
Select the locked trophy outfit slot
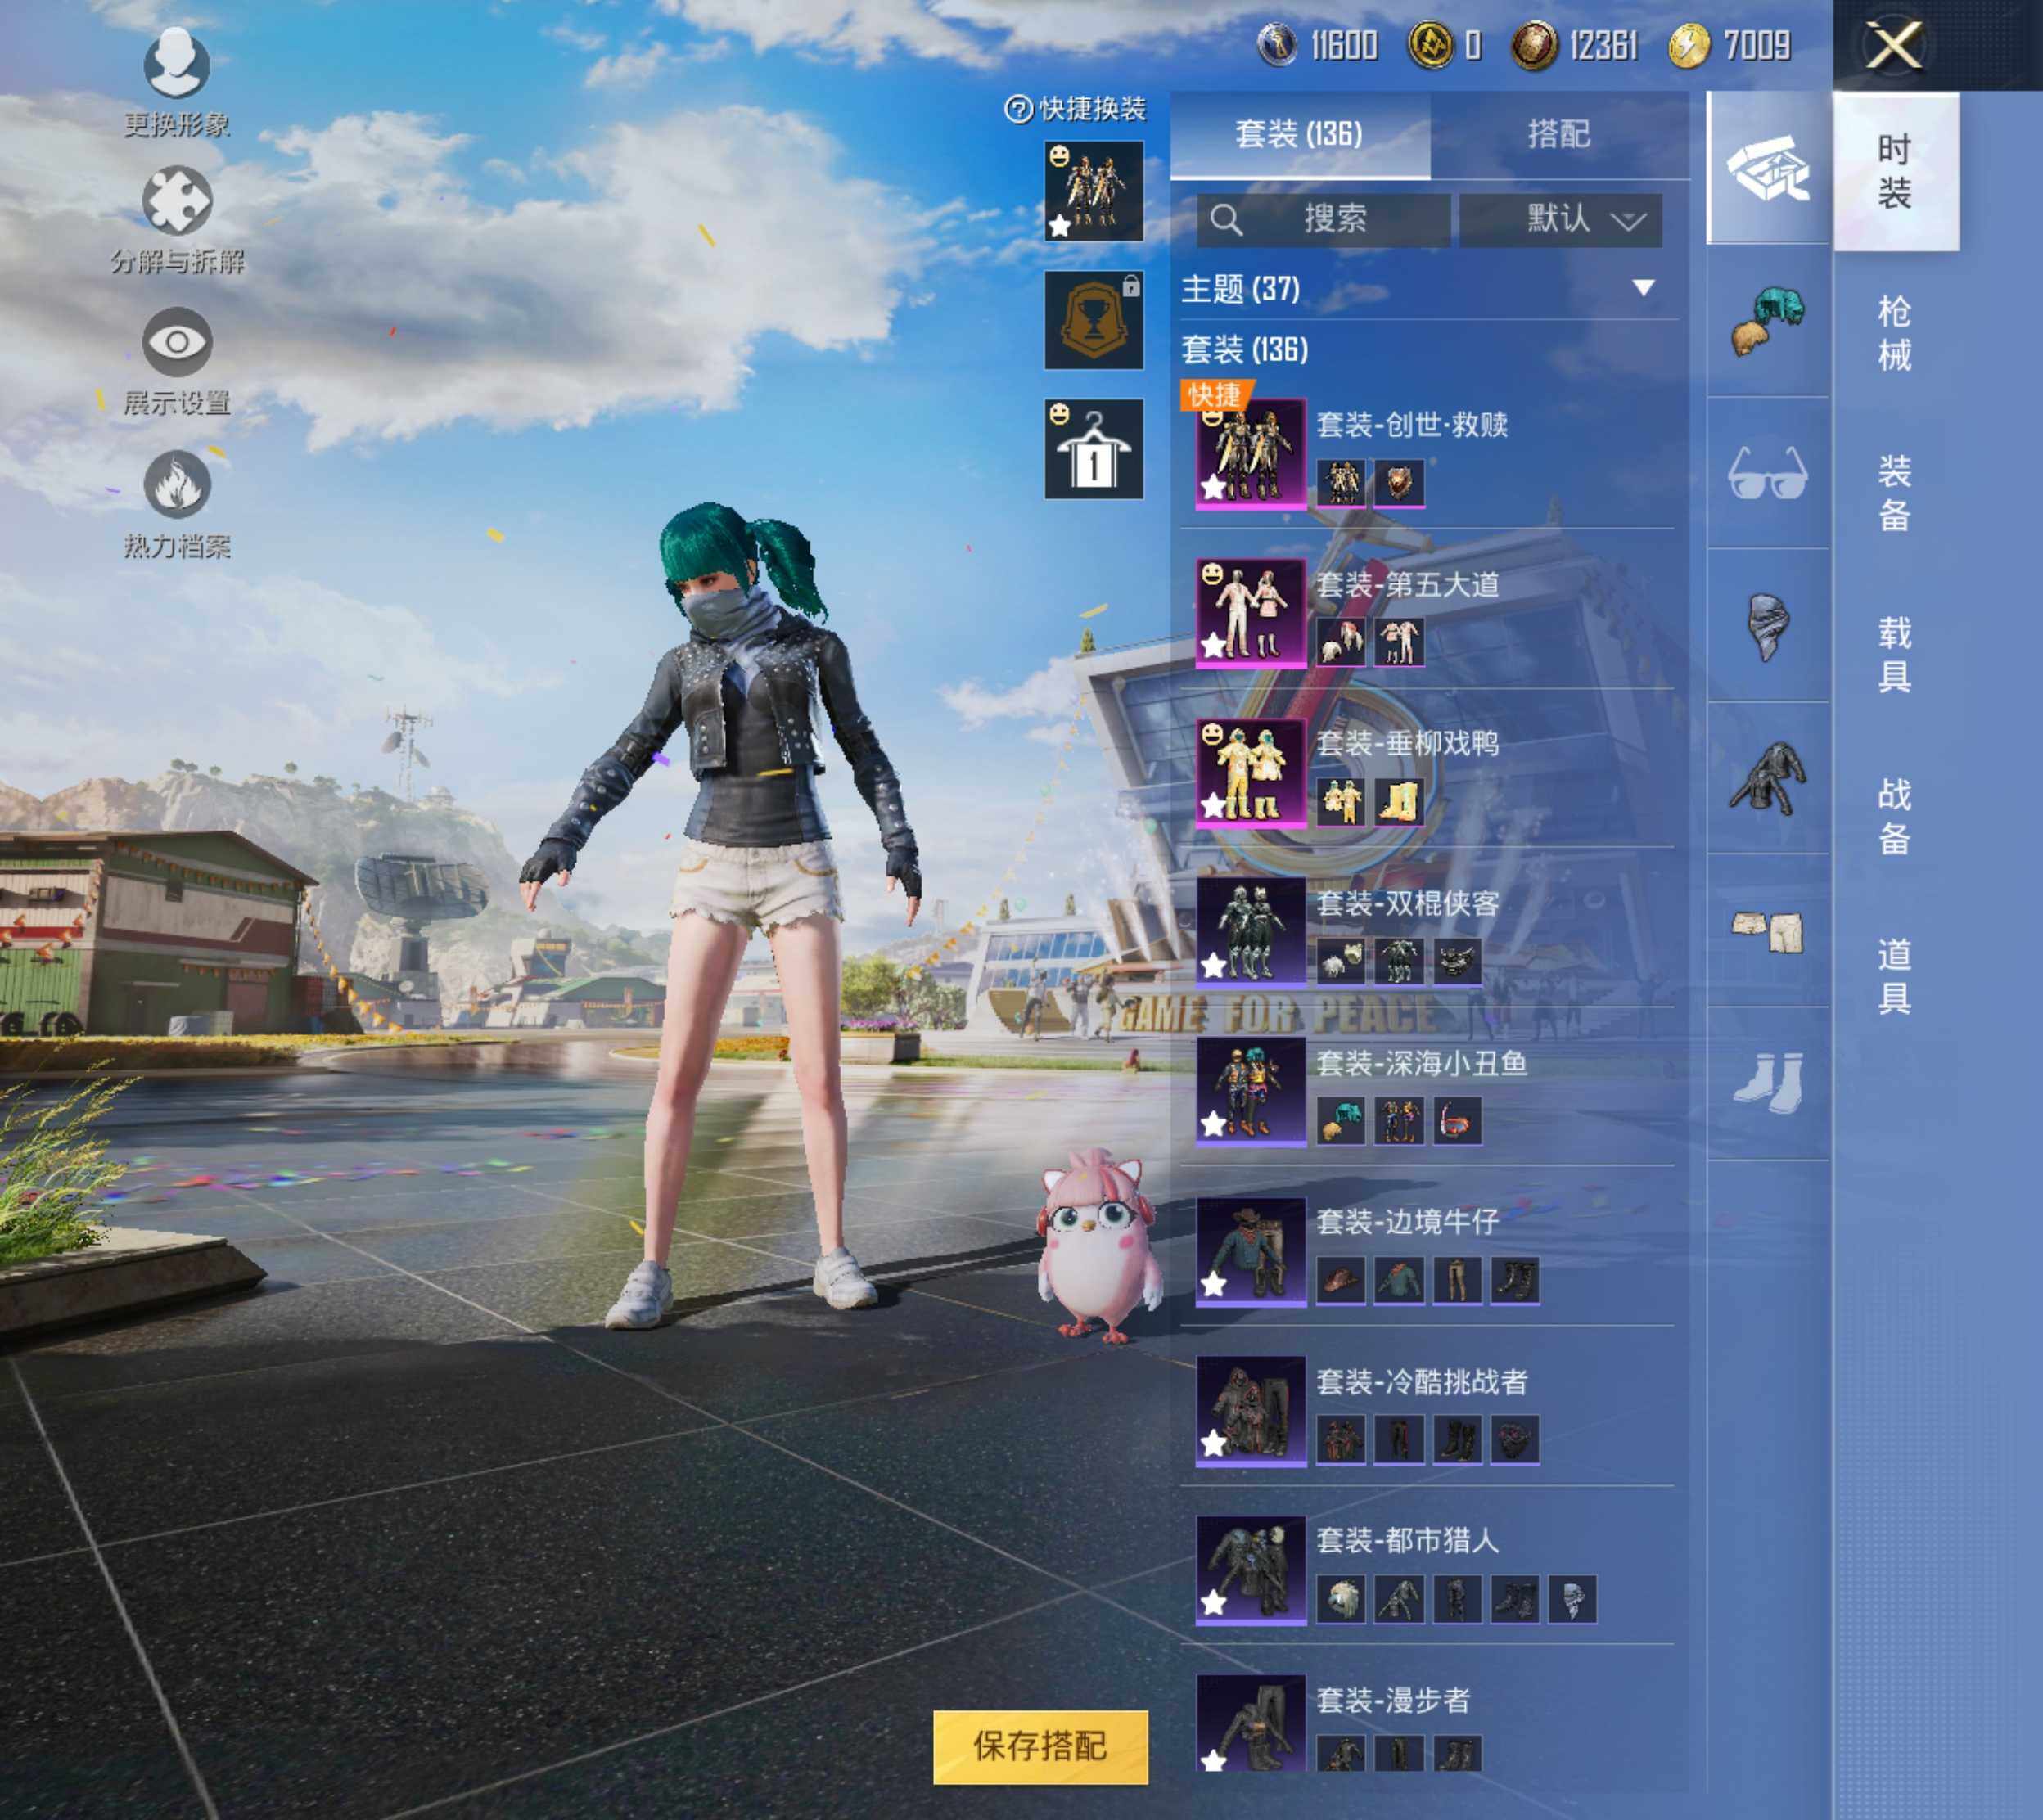(x=1094, y=320)
